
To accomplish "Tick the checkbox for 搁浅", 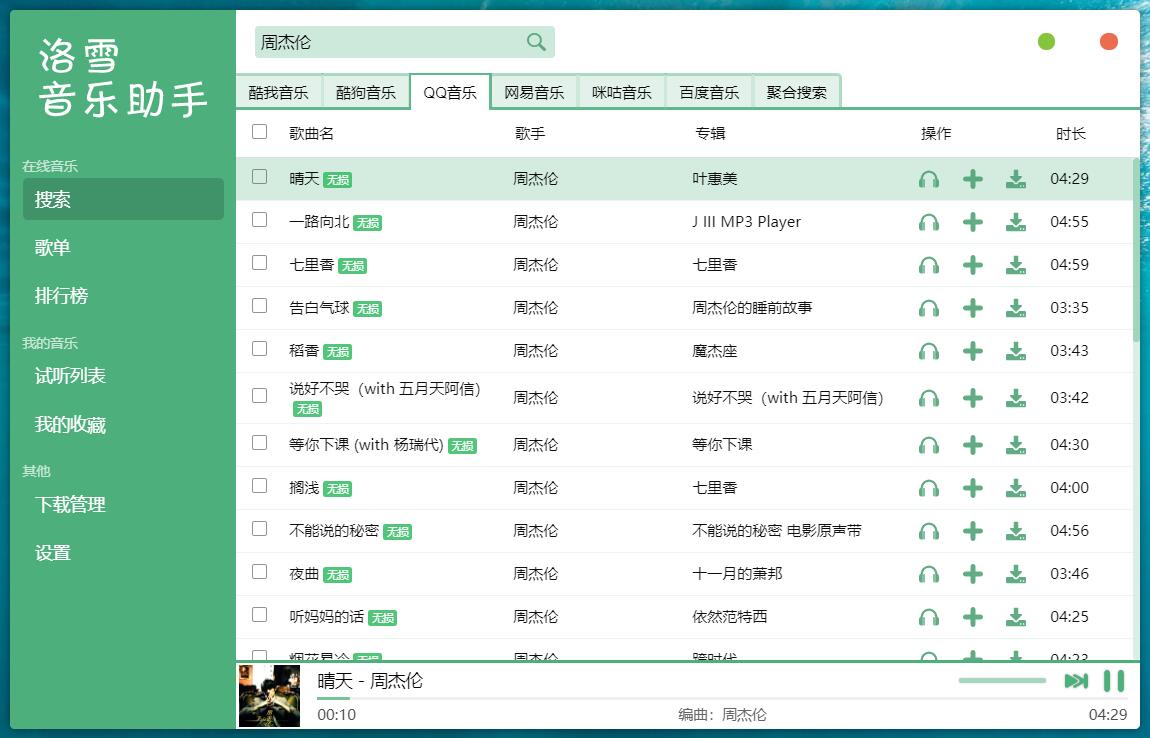I will (x=260, y=486).
